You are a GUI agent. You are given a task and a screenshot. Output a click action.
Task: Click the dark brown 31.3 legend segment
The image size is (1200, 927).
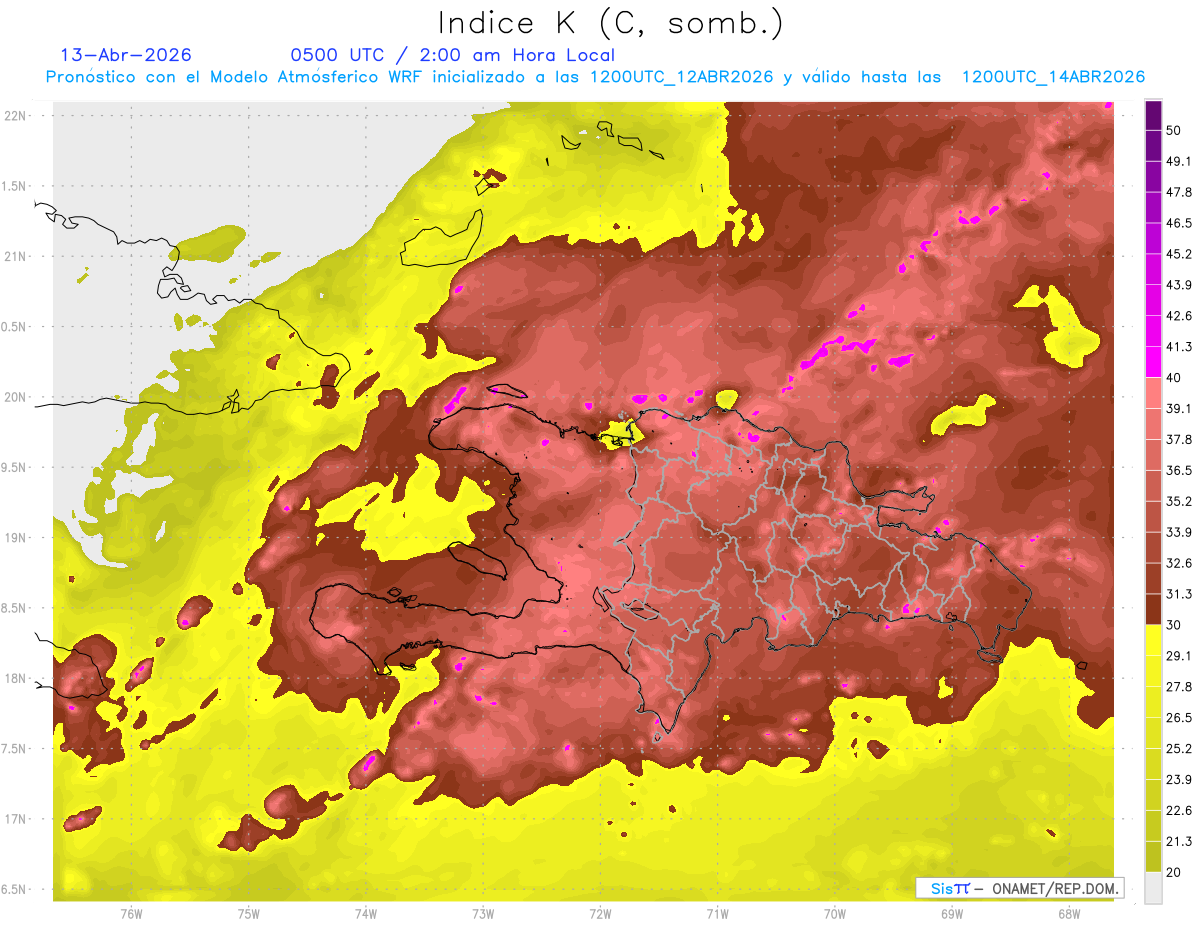1153,609
